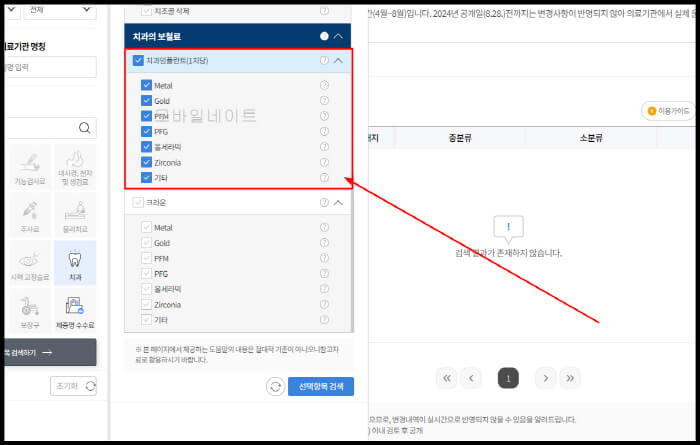Open the 전체 dropdown in sidebar
Screen dimensions: 700x445
pos(60,11)
